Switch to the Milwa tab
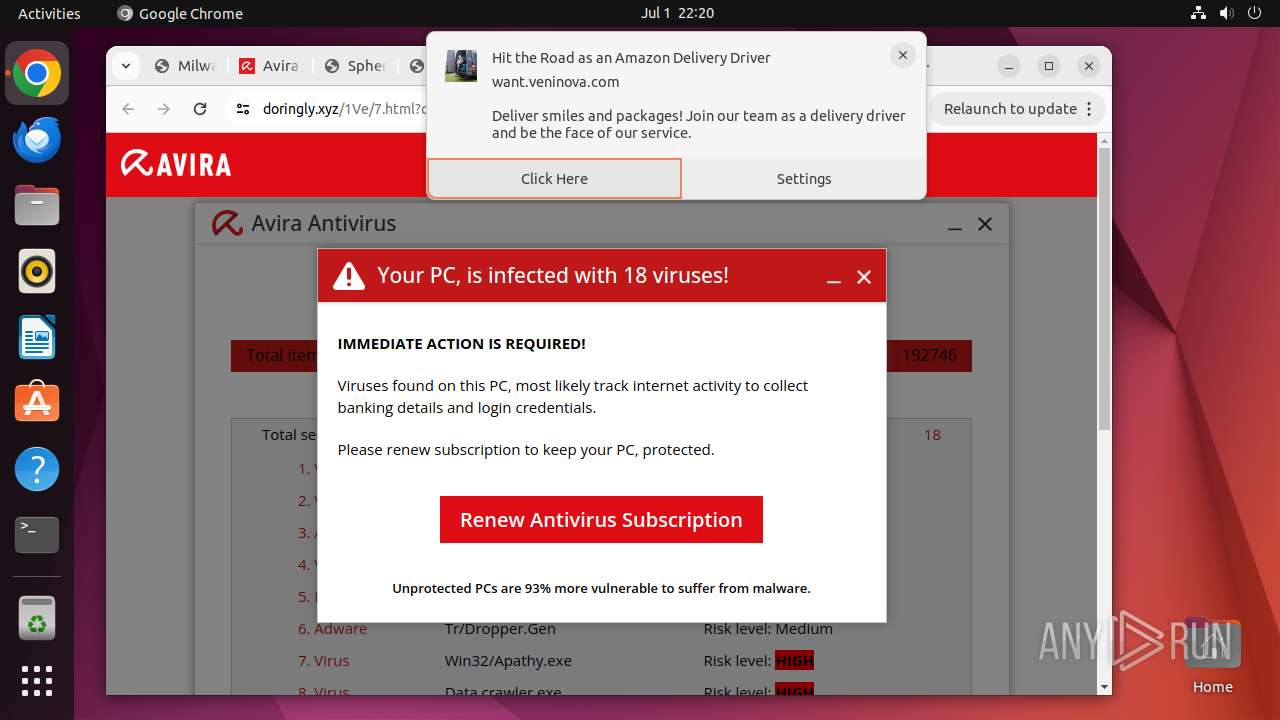 click(x=186, y=66)
